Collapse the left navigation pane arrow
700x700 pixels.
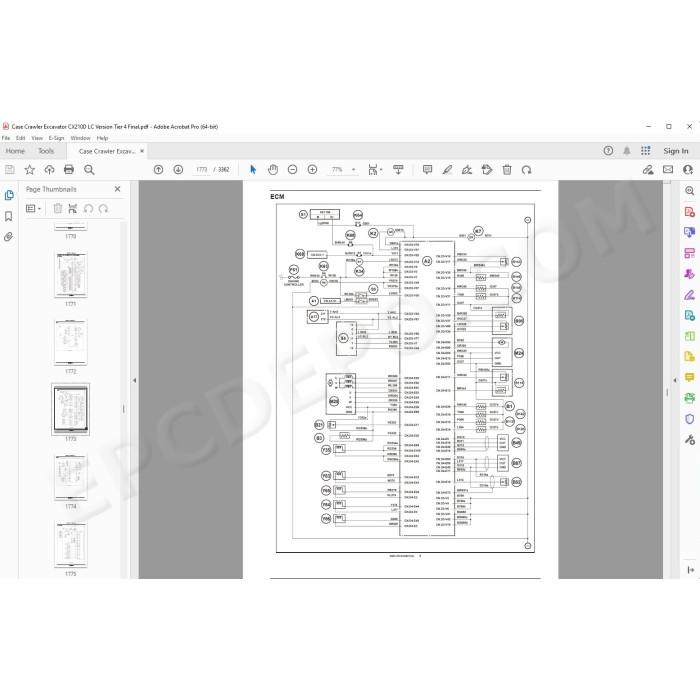tap(134, 380)
